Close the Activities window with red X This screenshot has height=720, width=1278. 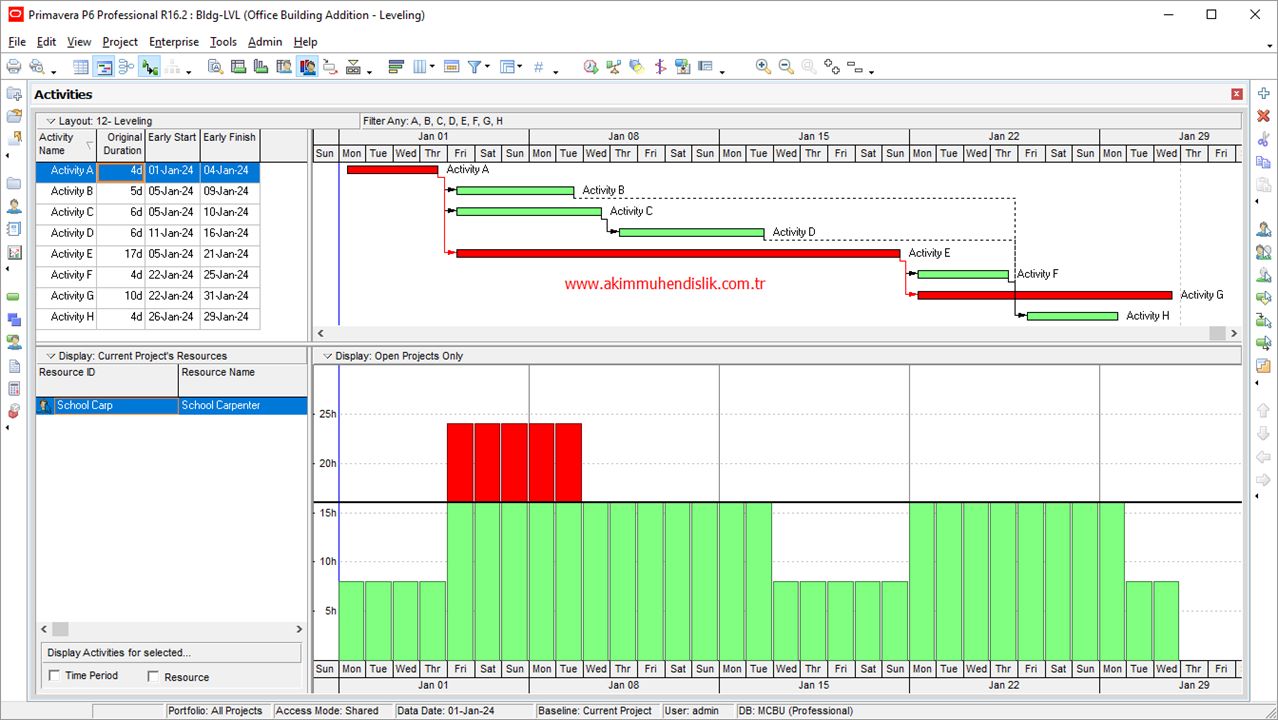[1237, 94]
